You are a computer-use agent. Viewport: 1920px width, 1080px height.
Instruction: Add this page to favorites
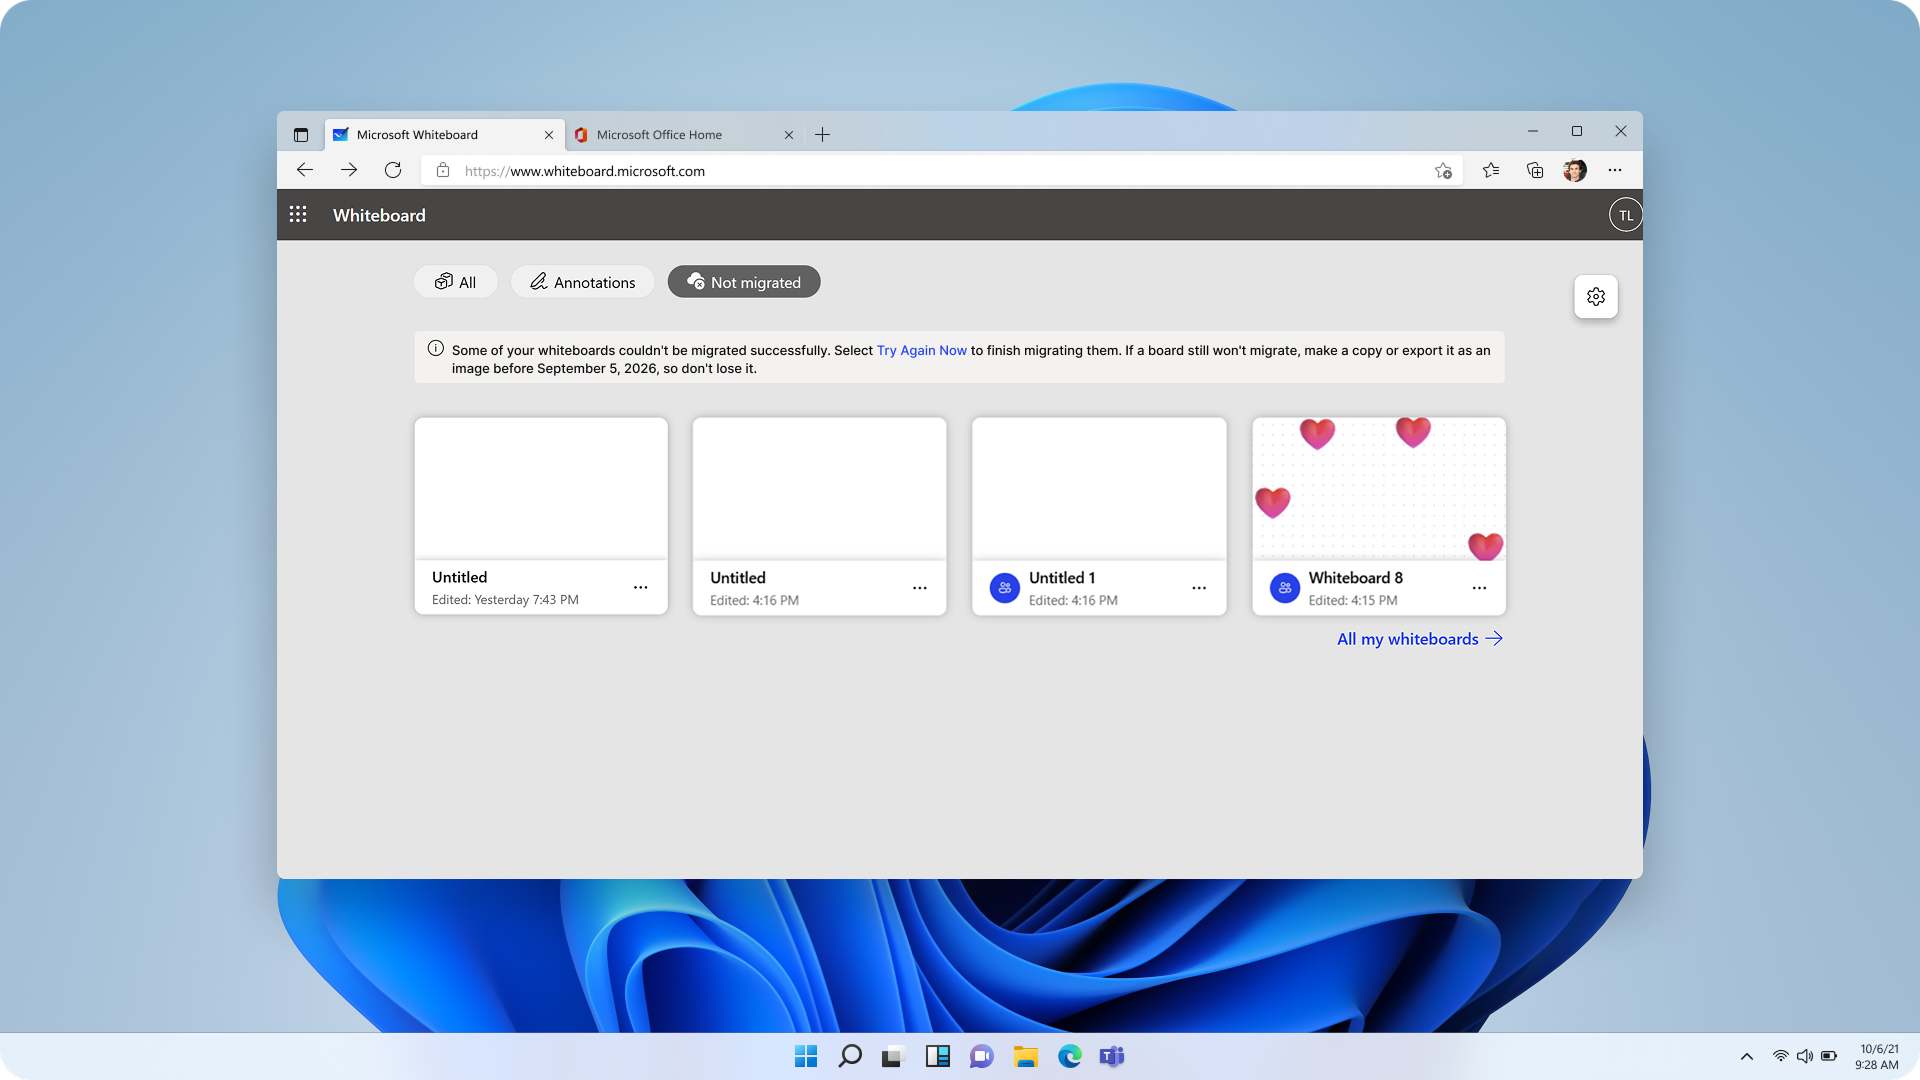tap(1443, 171)
